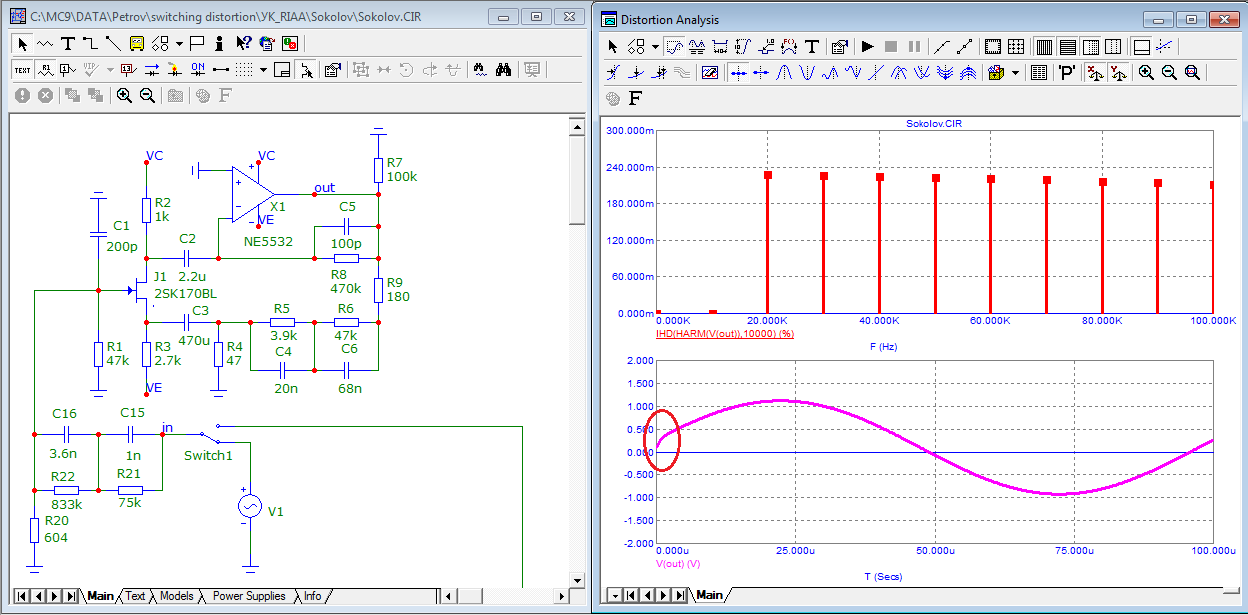Click Run analysis play button
This screenshot has height=615, width=1248.
click(x=867, y=46)
